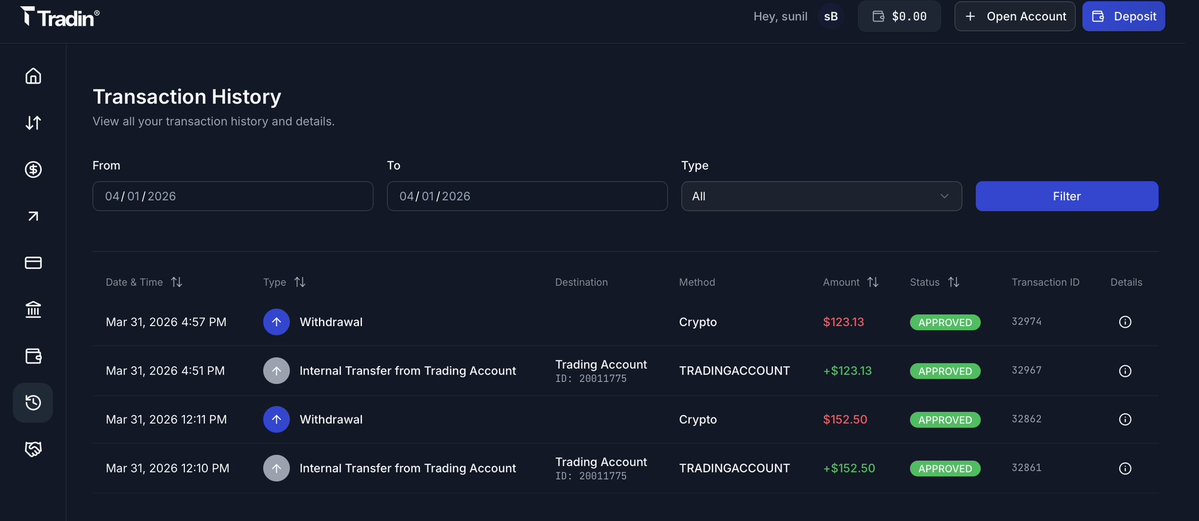Click the date Mar 31, 2026 4:51 PM
The height and width of the screenshot is (521, 1199).
click(x=165, y=371)
